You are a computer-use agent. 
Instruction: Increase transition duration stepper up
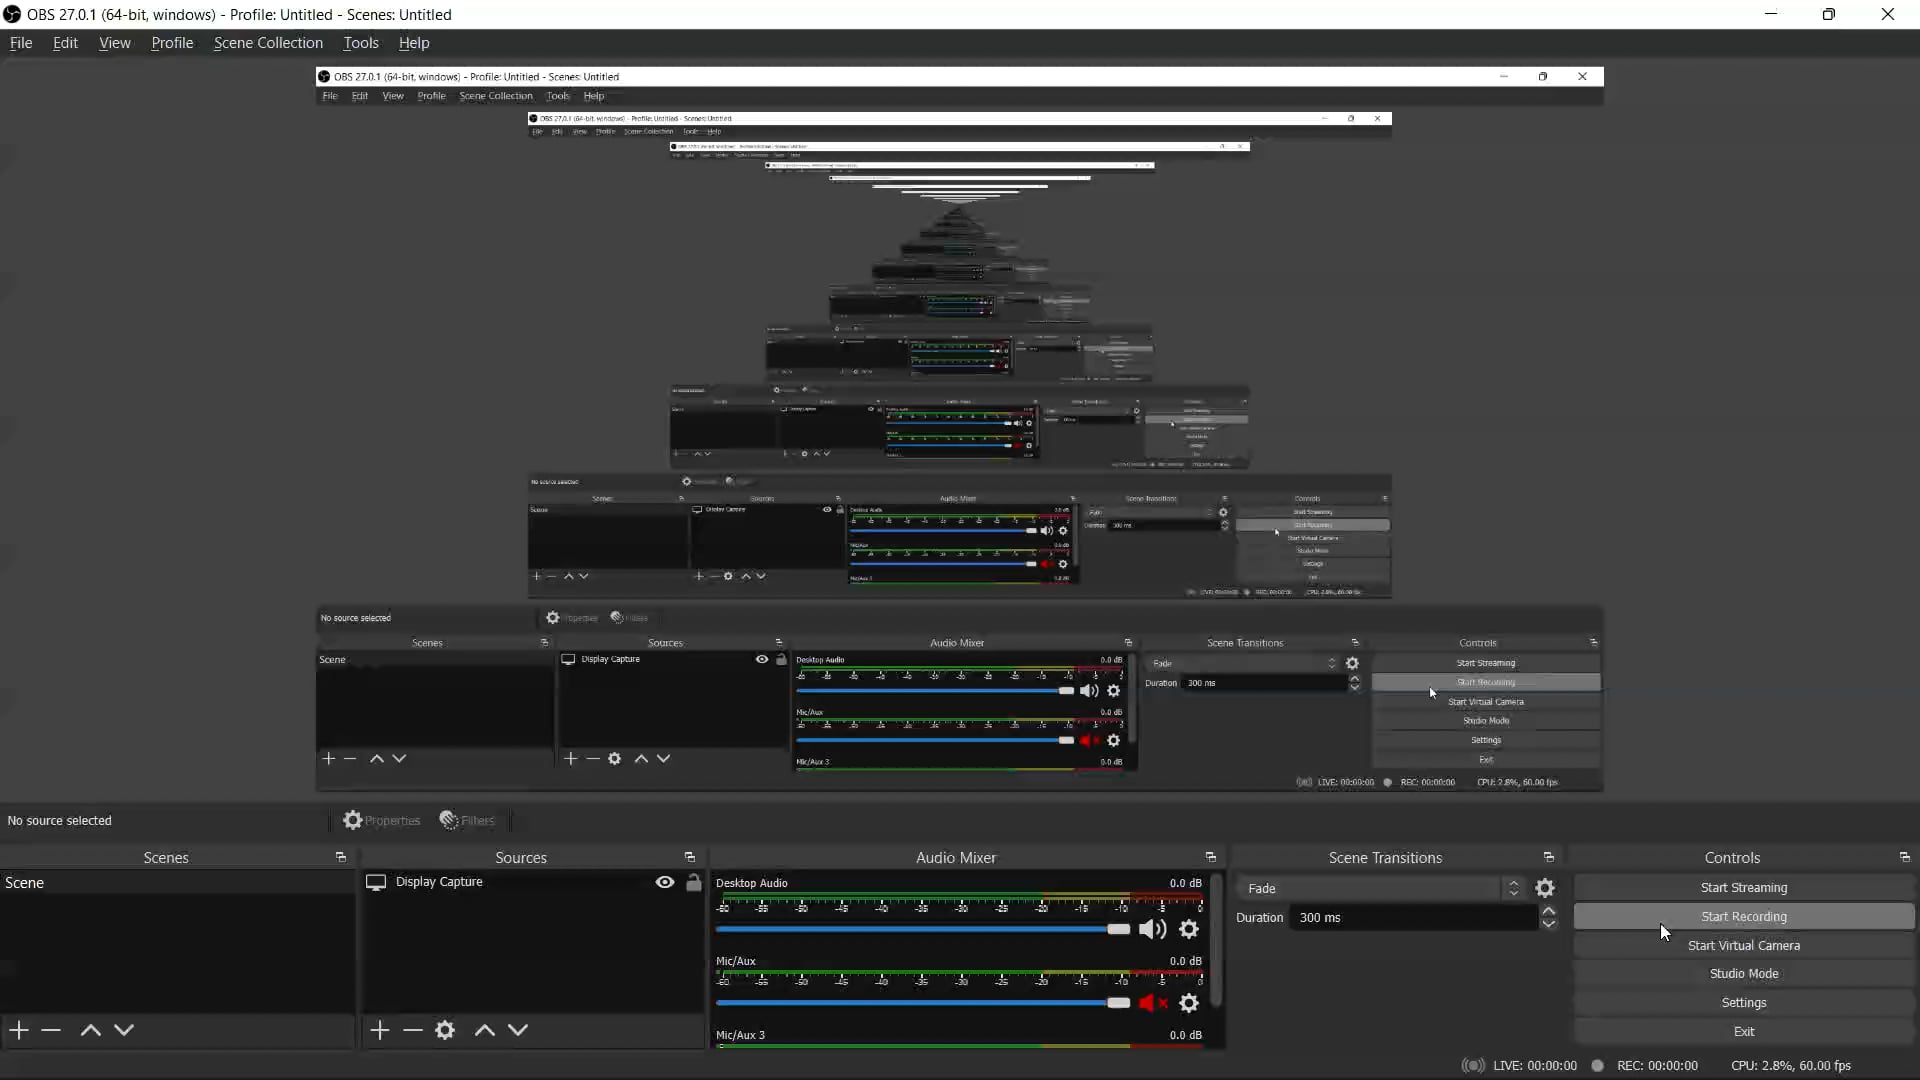(1549, 911)
